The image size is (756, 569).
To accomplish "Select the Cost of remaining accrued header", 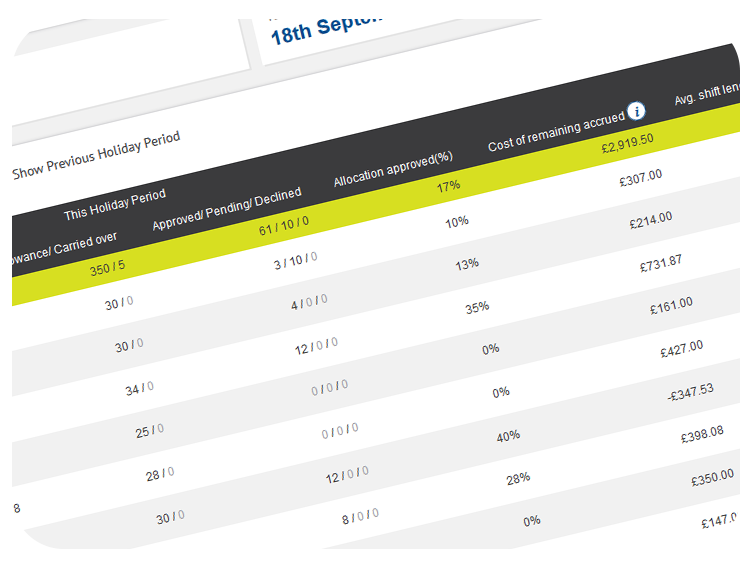I will click(556, 130).
